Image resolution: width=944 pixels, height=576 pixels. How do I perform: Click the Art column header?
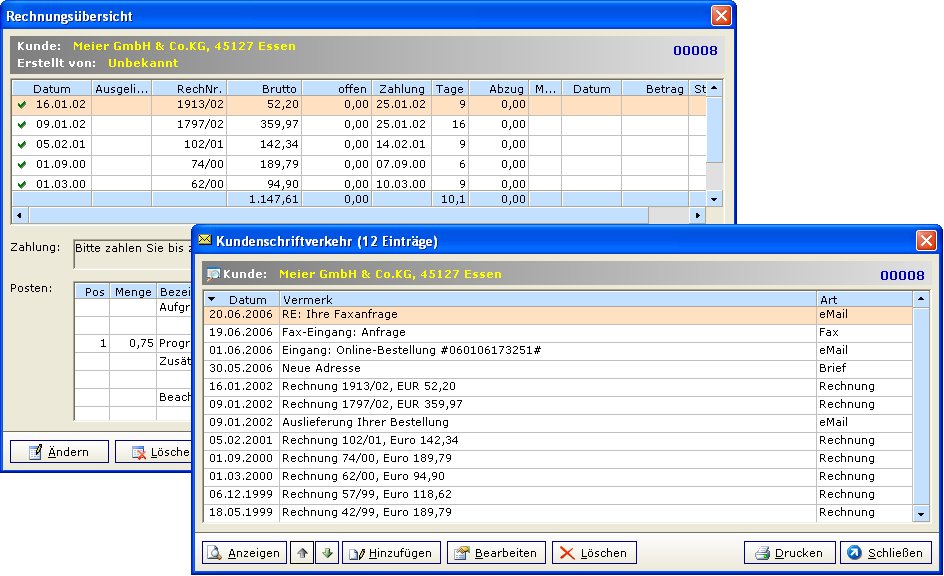point(864,299)
